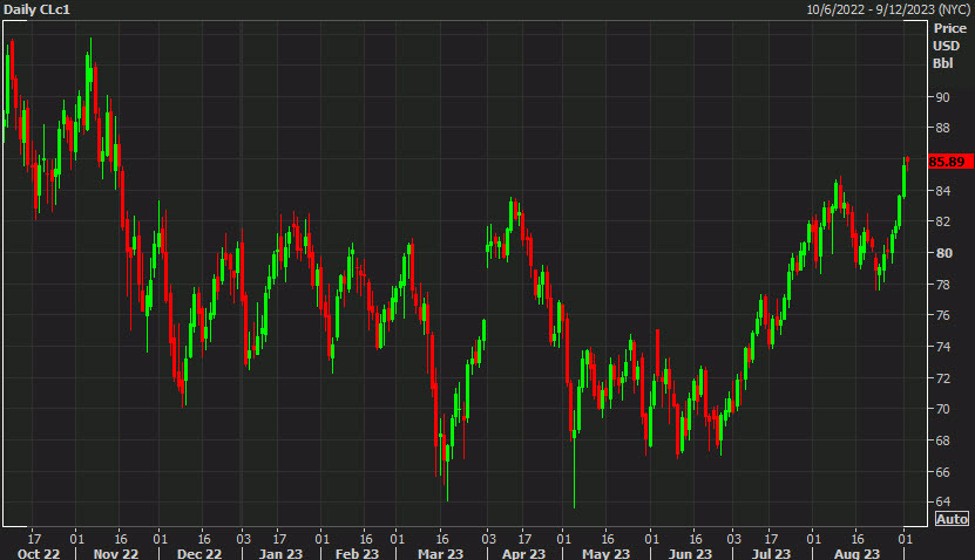Click the 72 price axis label
This screenshot has width=975, height=560.
coord(941,377)
